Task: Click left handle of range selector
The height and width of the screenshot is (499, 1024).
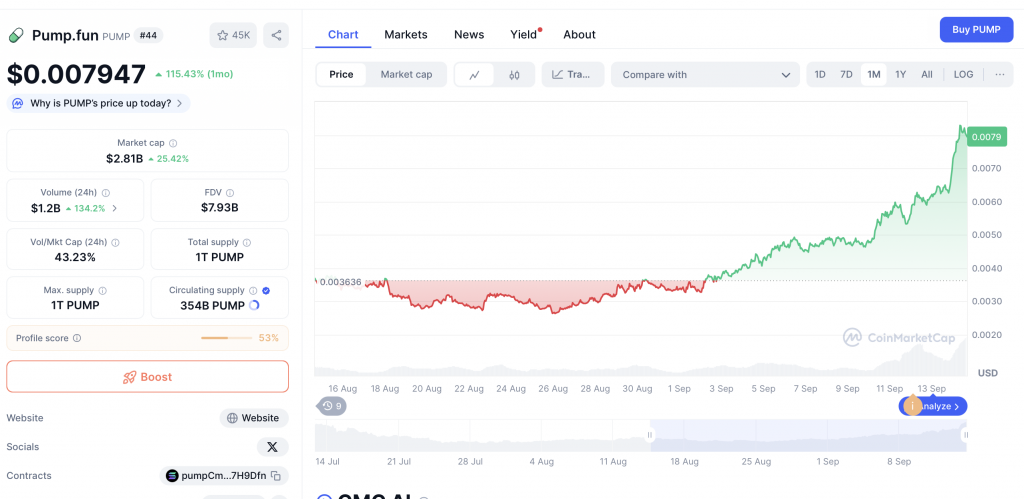Action: point(650,435)
